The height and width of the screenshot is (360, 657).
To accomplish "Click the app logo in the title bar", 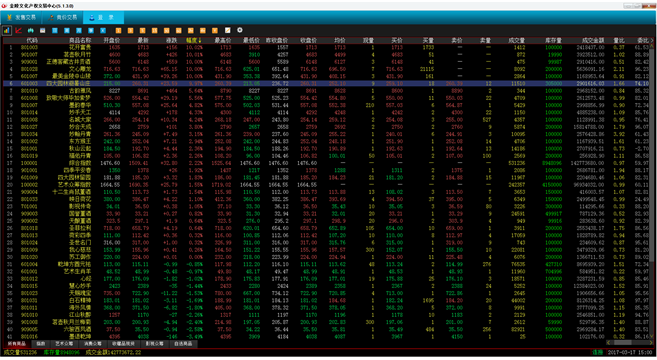I will [x=5, y=6].
